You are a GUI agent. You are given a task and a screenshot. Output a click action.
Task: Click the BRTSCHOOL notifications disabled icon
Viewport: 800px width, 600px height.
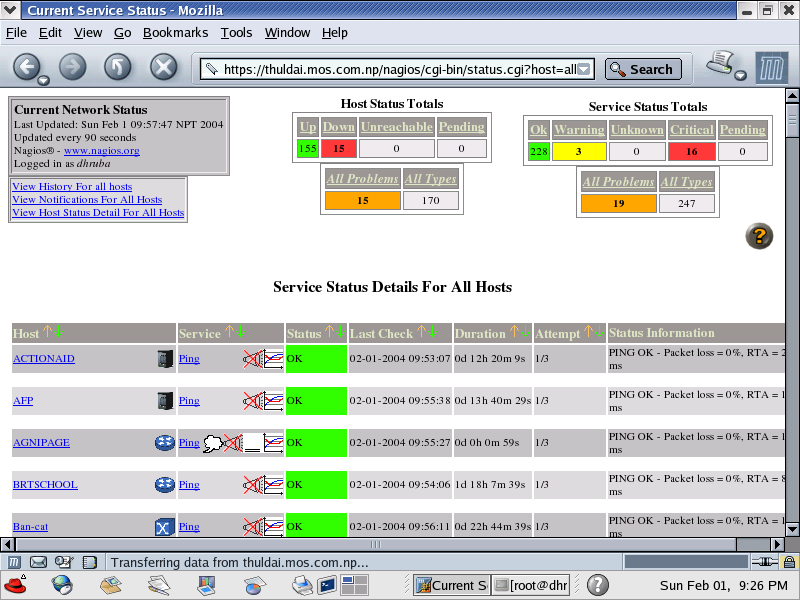(x=253, y=484)
